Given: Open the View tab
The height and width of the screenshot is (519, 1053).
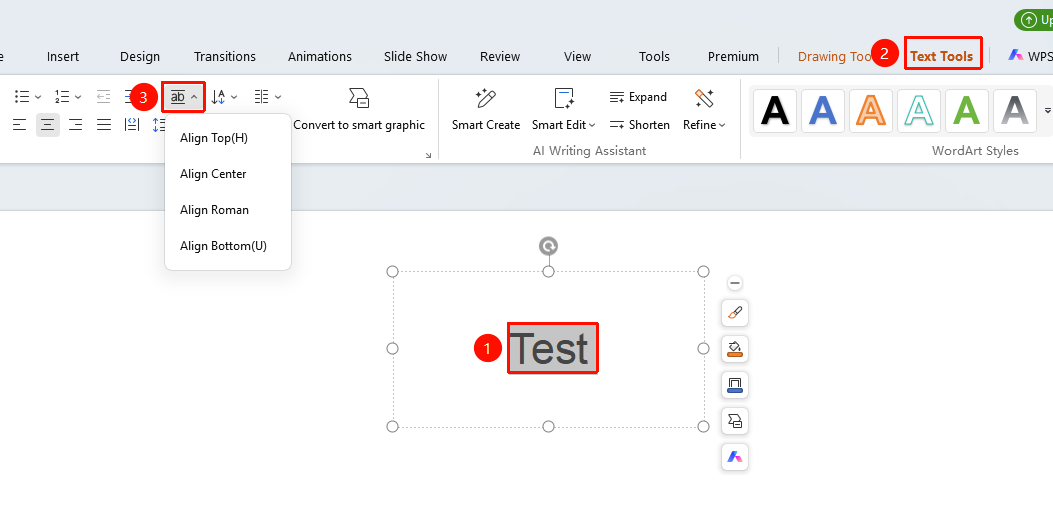Looking at the screenshot, I should click(578, 56).
